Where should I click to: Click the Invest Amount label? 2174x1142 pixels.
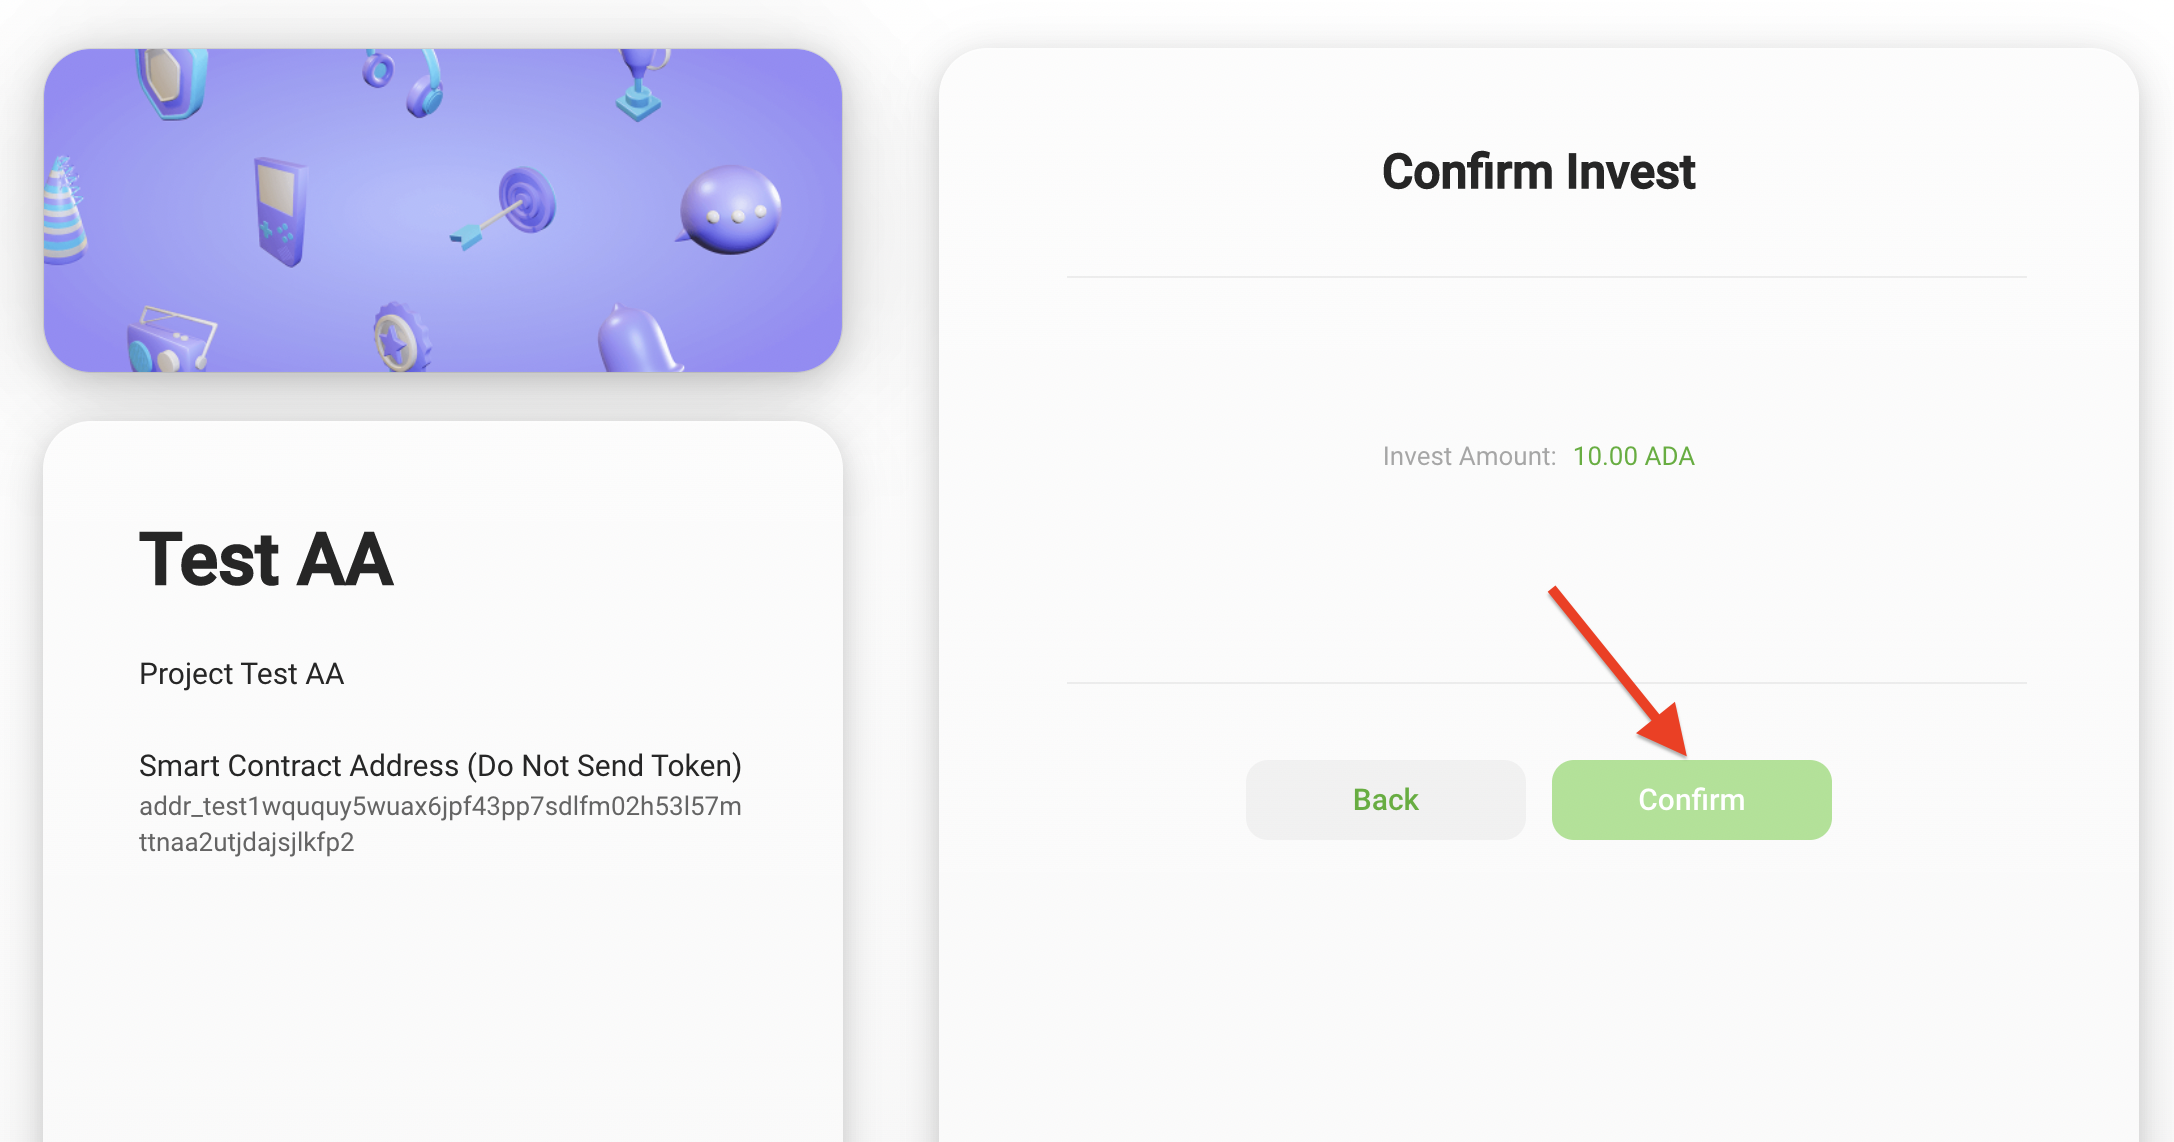click(x=1469, y=456)
